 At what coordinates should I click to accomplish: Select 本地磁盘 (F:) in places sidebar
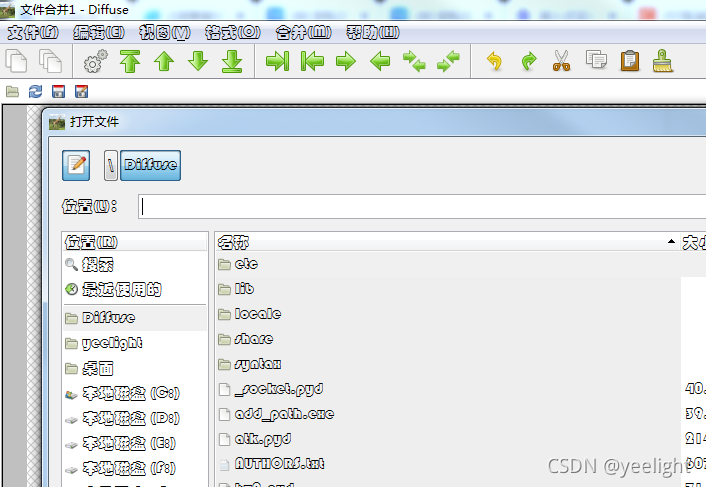point(135,469)
